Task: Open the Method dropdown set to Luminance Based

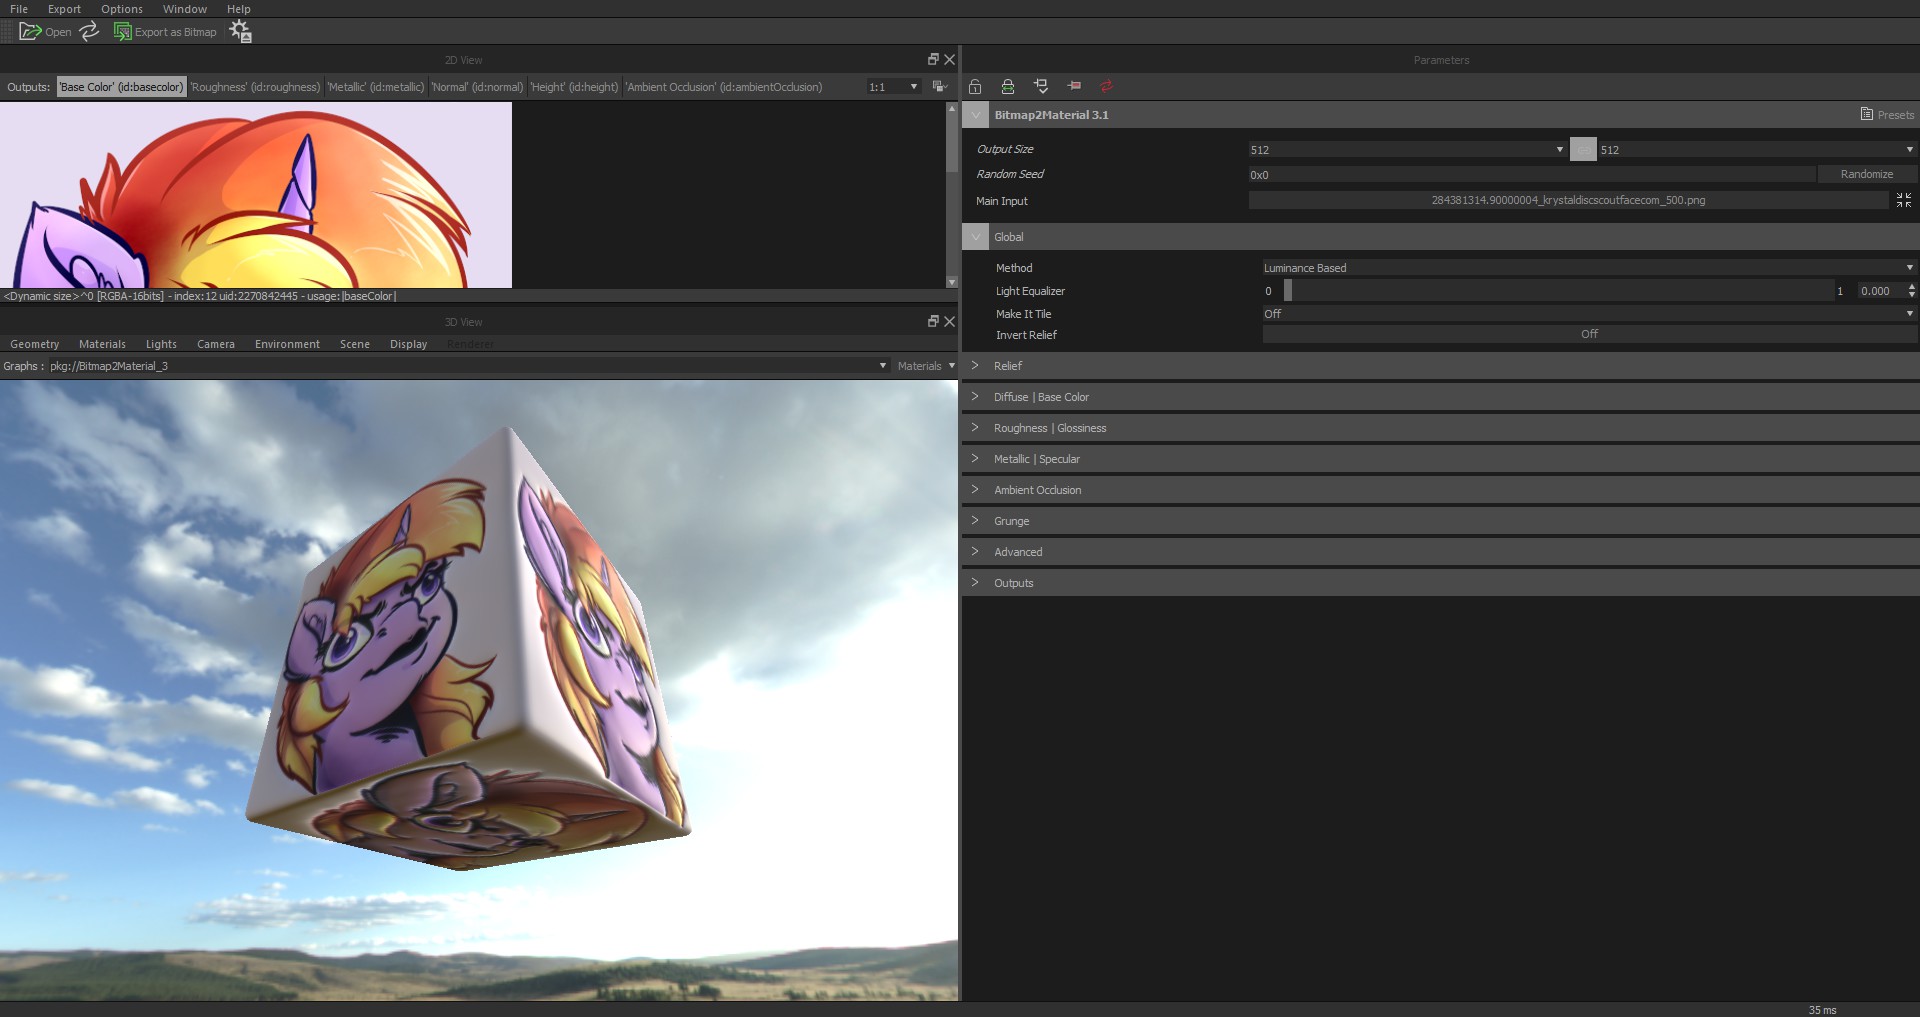Action: click(1589, 268)
